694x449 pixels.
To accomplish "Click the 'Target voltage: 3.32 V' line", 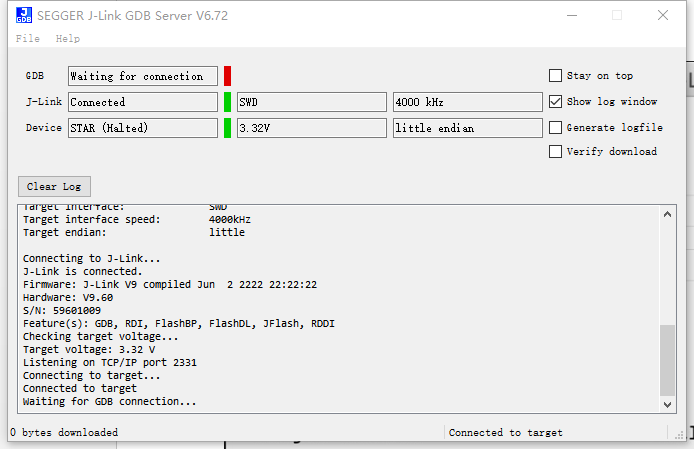I will (89, 350).
